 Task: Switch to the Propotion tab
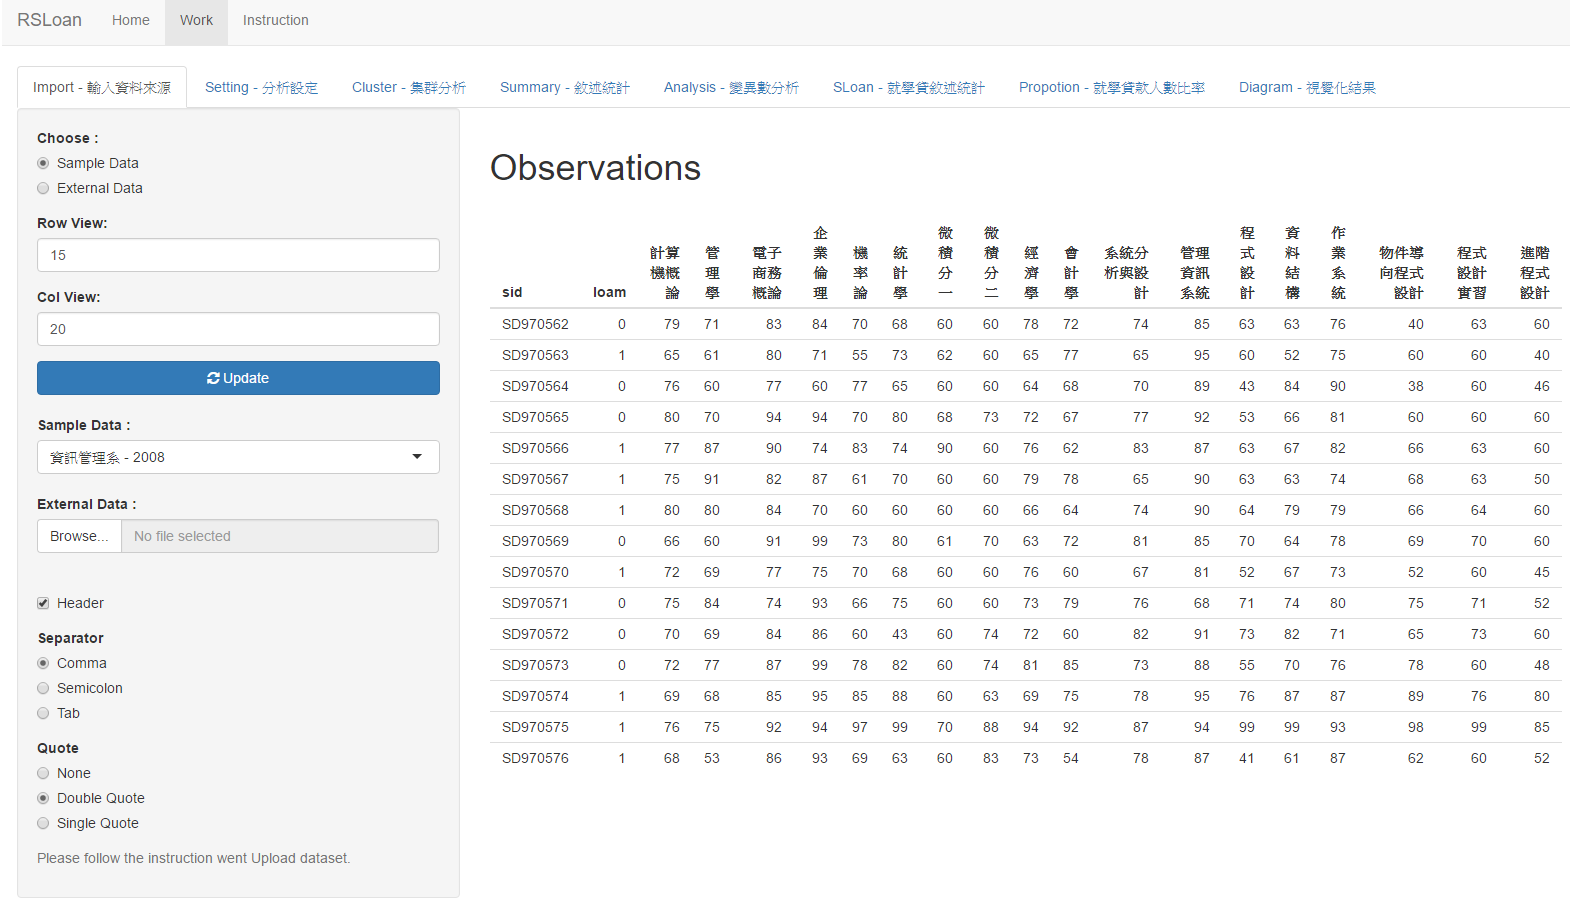click(x=1112, y=87)
